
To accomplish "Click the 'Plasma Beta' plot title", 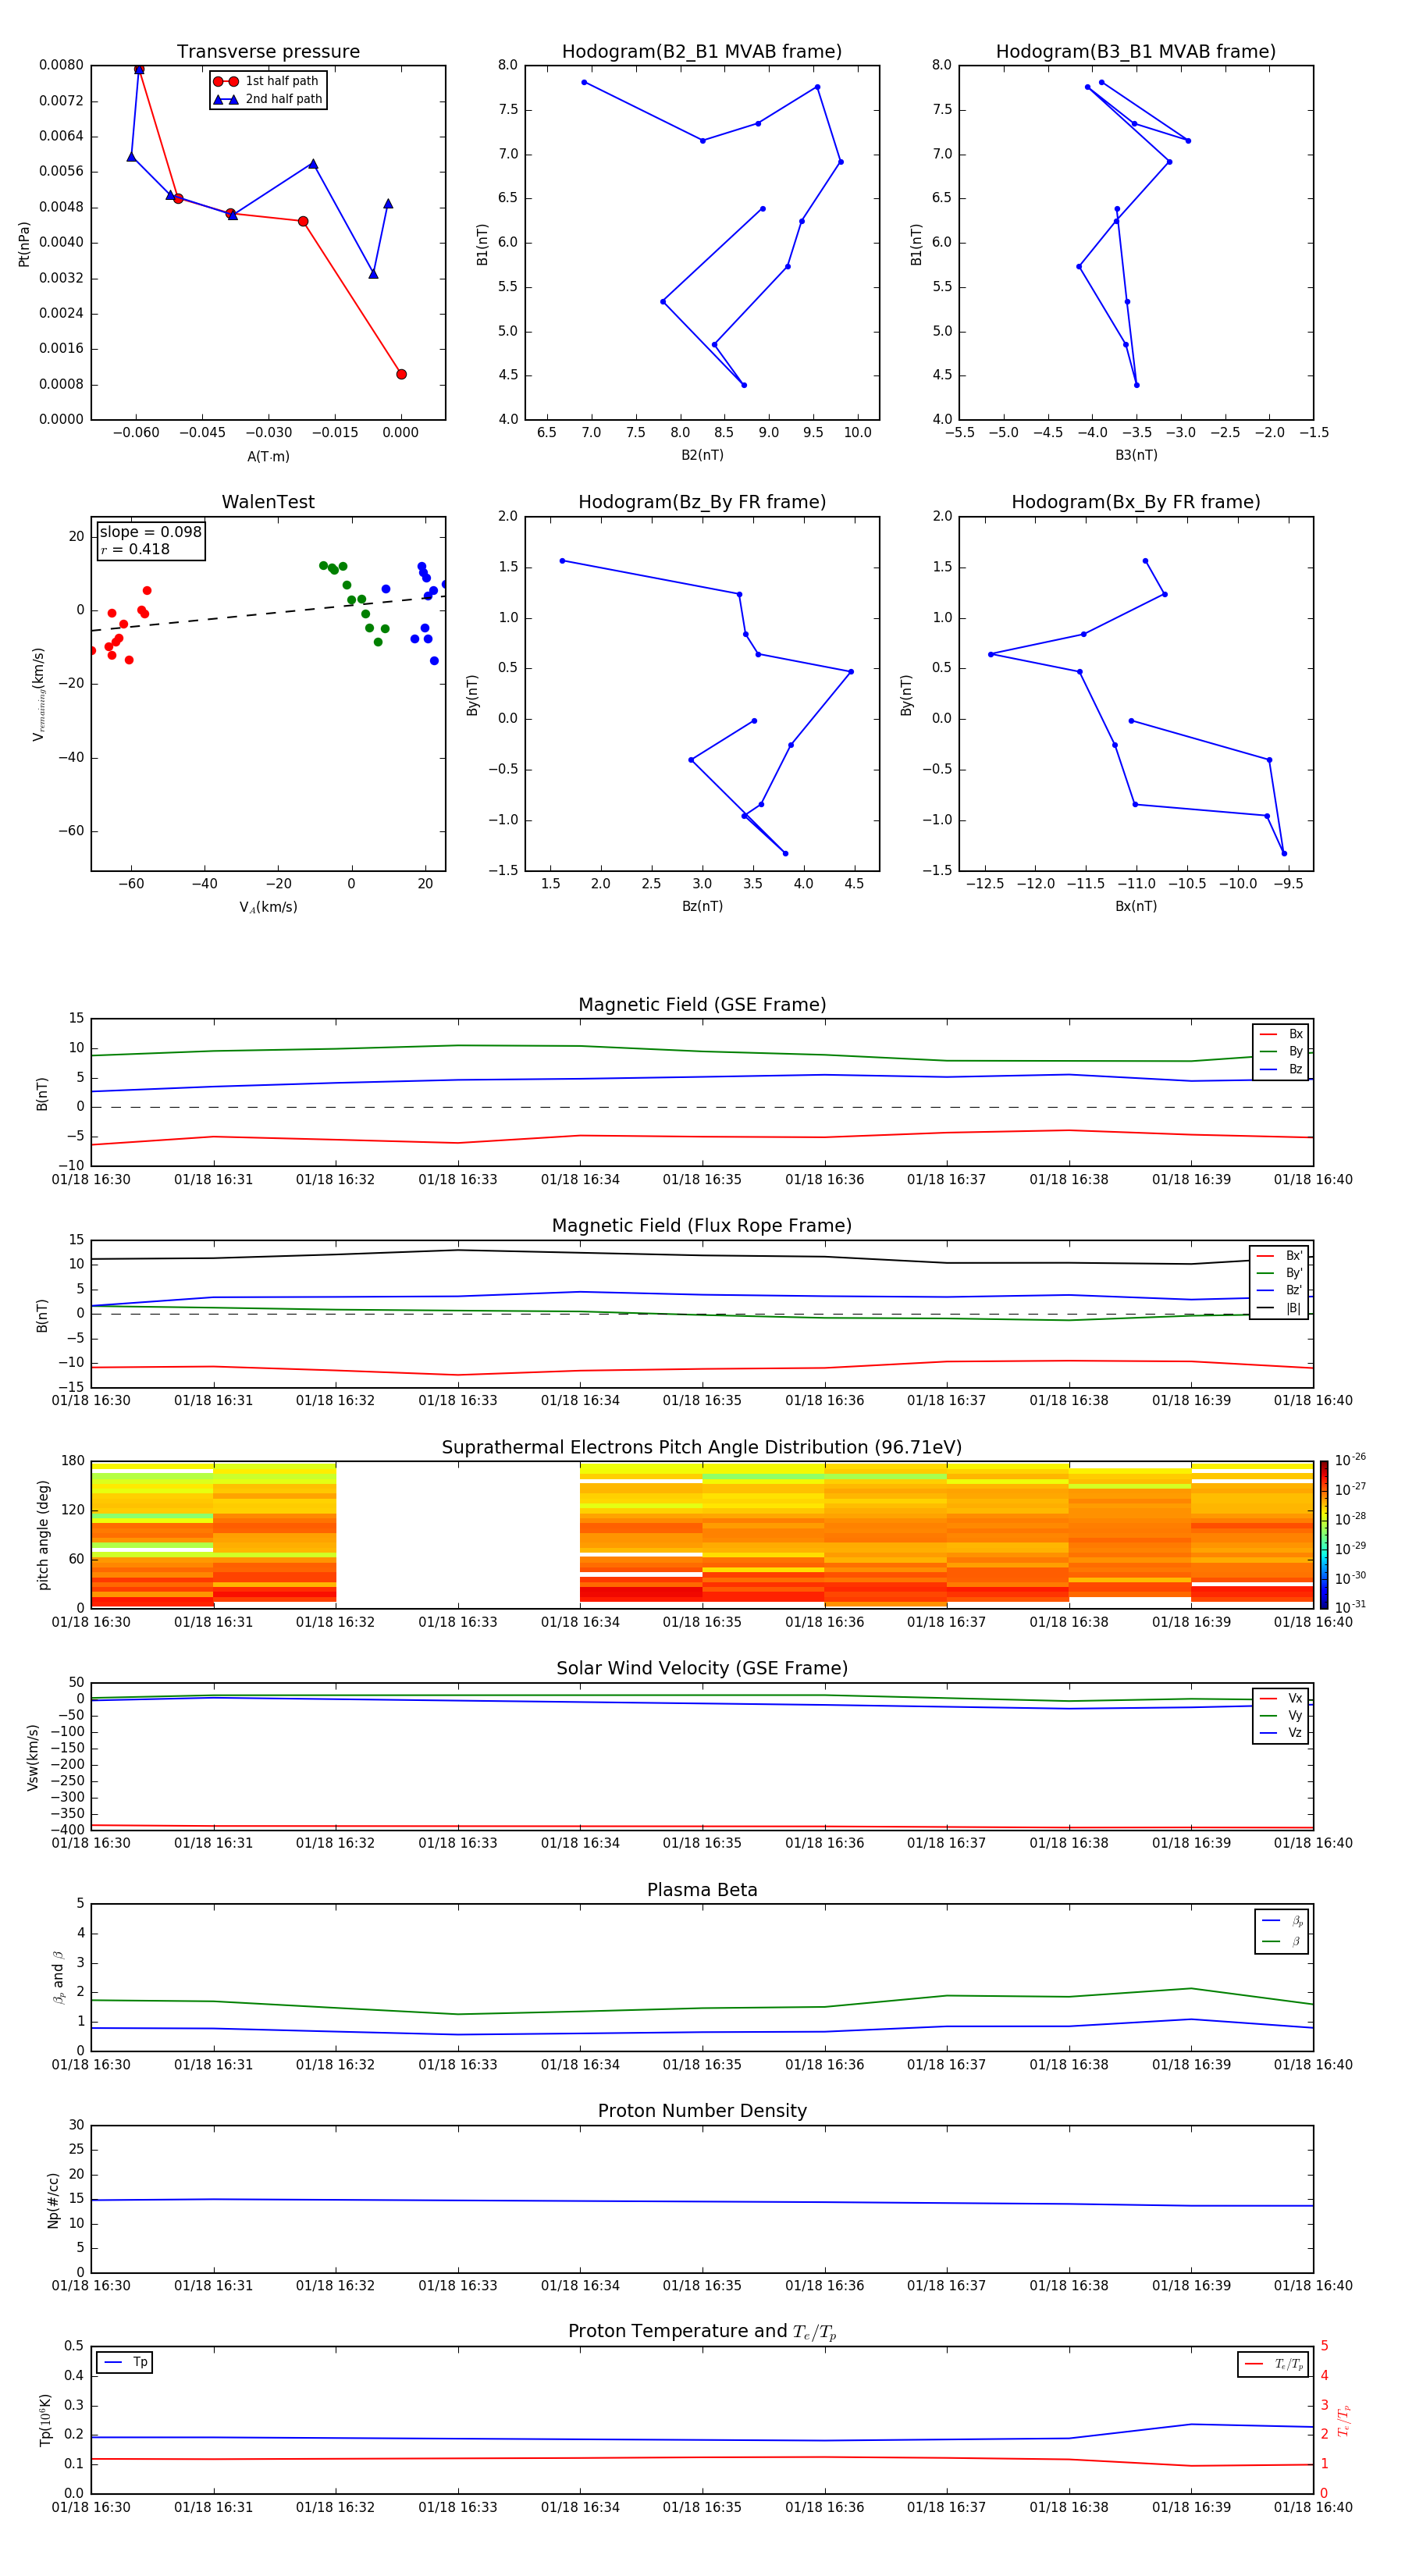I will [702, 1891].
